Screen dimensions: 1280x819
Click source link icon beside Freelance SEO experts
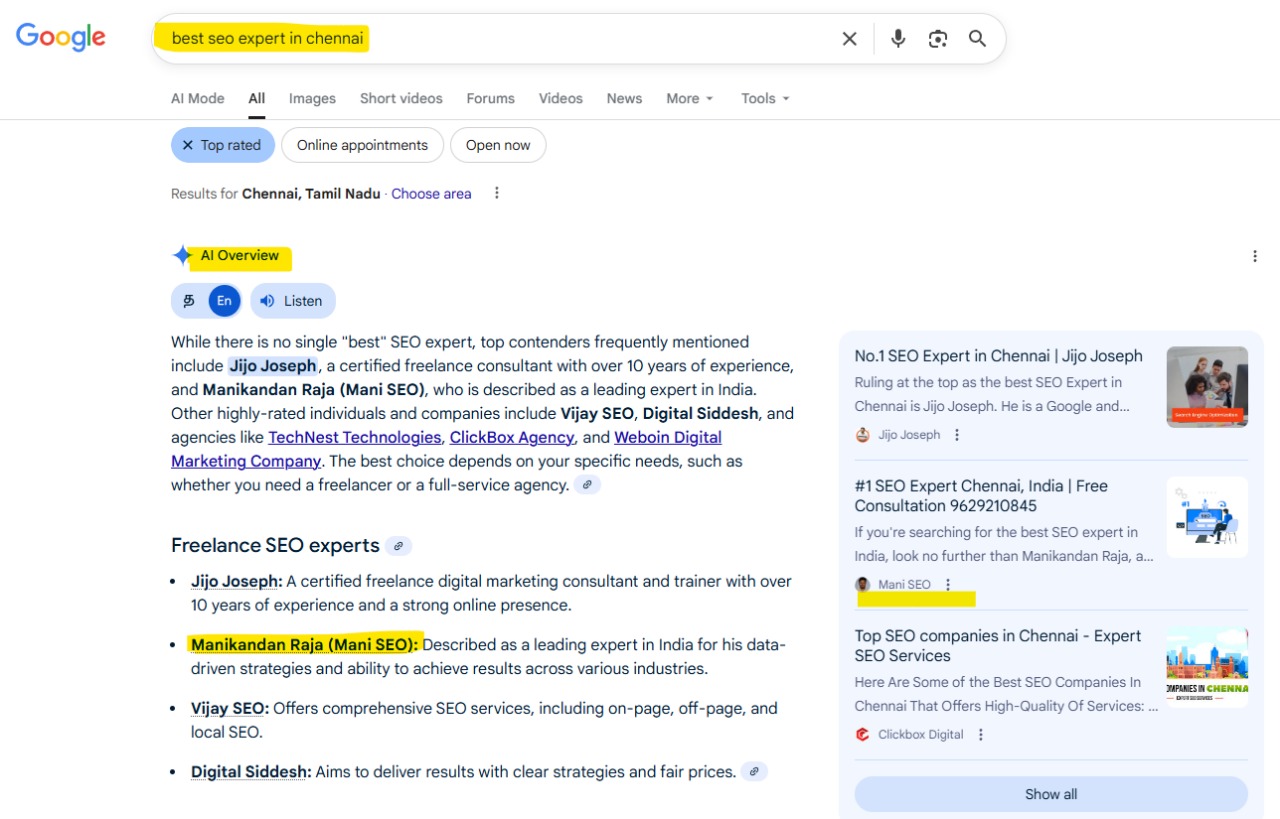coord(398,546)
